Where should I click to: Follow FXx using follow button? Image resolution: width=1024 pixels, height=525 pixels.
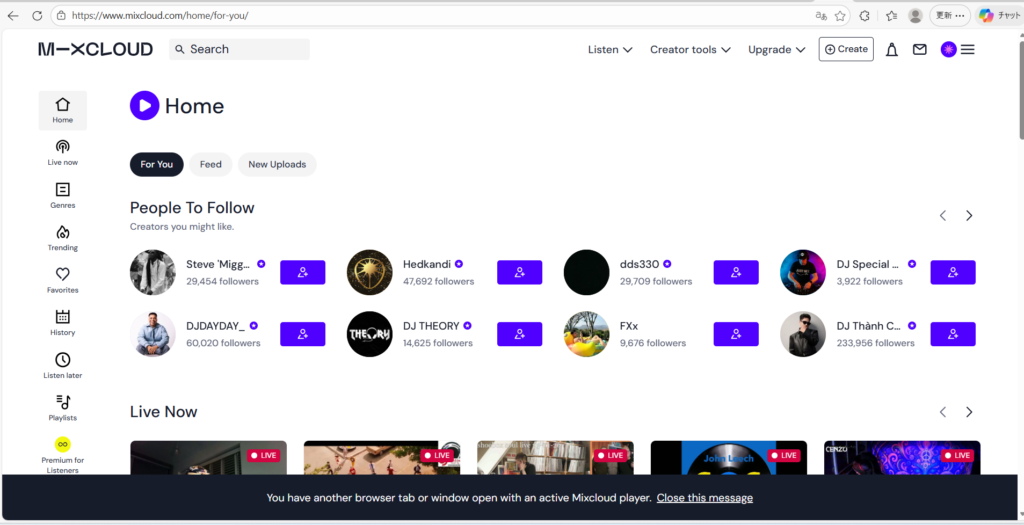point(736,334)
